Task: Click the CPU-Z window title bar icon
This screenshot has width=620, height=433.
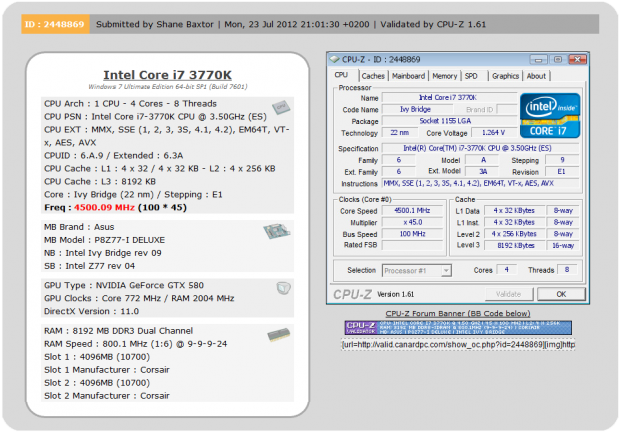Action: (335, 59)
